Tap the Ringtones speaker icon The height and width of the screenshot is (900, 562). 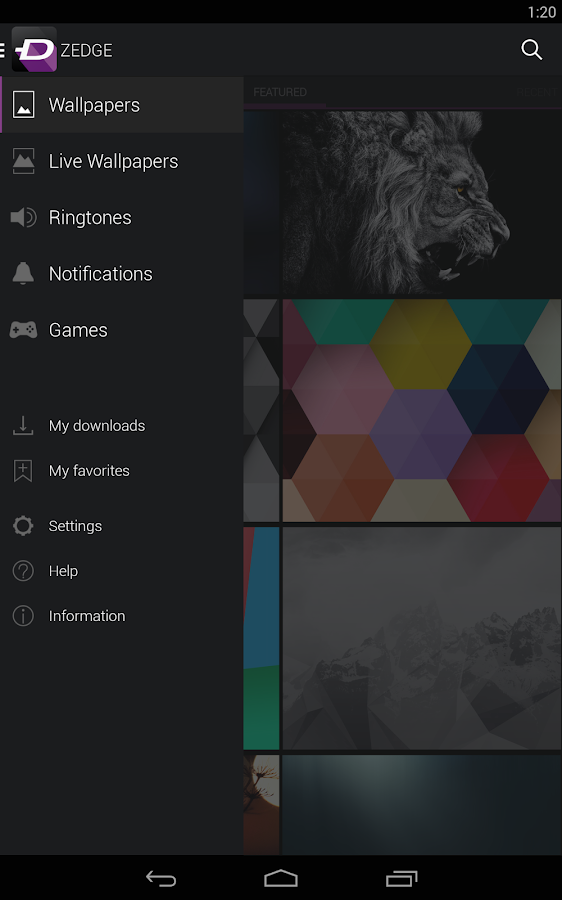(x=24, y=218)
